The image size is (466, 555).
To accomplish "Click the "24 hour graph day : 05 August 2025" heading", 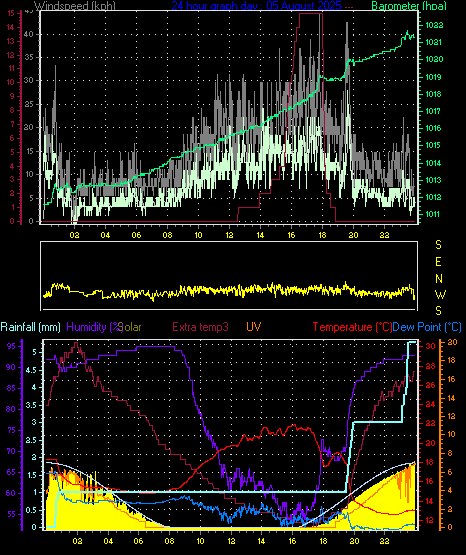I will click(257, 5).
